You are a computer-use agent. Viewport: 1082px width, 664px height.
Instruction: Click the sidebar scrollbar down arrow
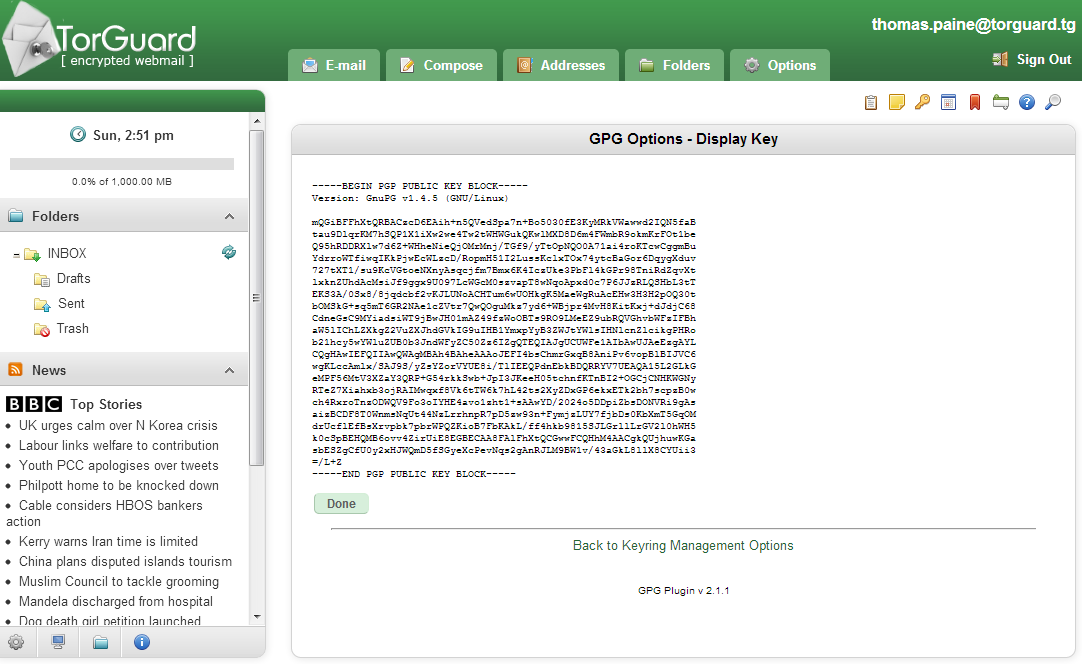pyautogui.click(x=257, y=616)
